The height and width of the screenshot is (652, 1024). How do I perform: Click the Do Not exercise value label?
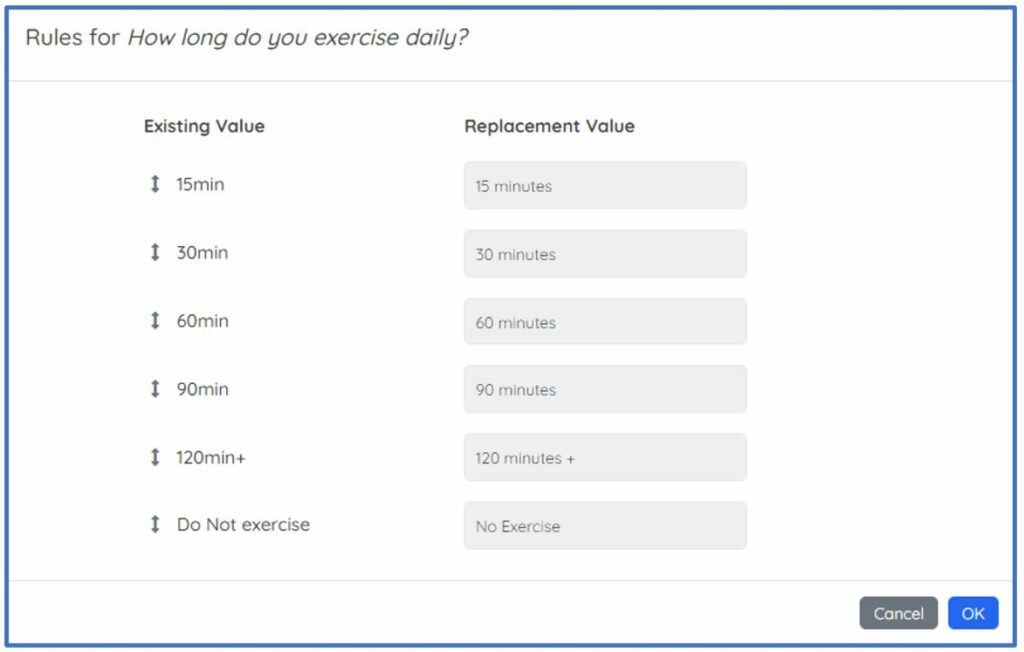[x=243, y=525]
